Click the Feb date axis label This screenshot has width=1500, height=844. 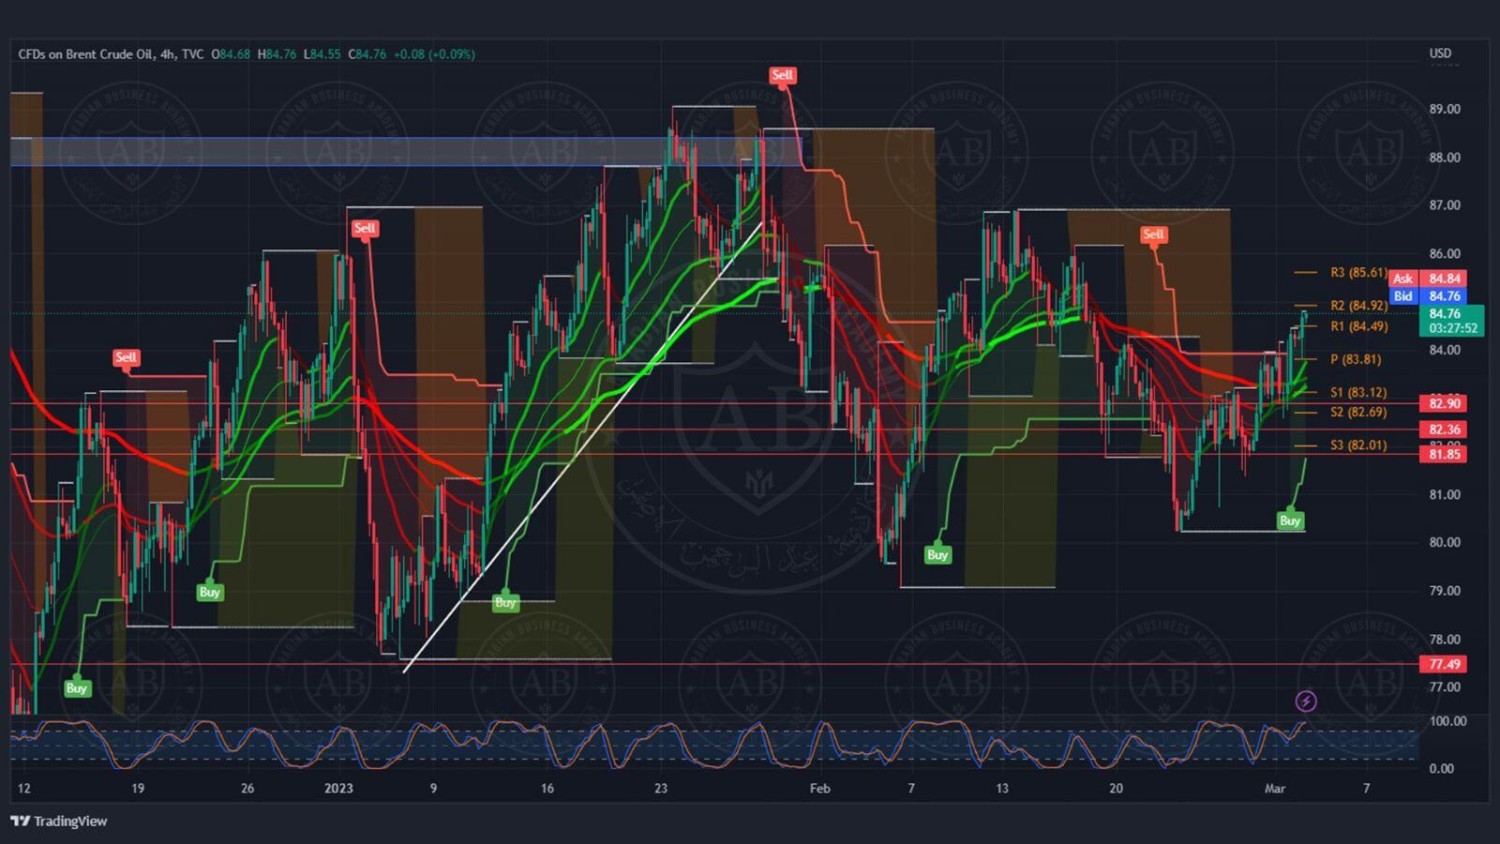[x=820, y=788]
